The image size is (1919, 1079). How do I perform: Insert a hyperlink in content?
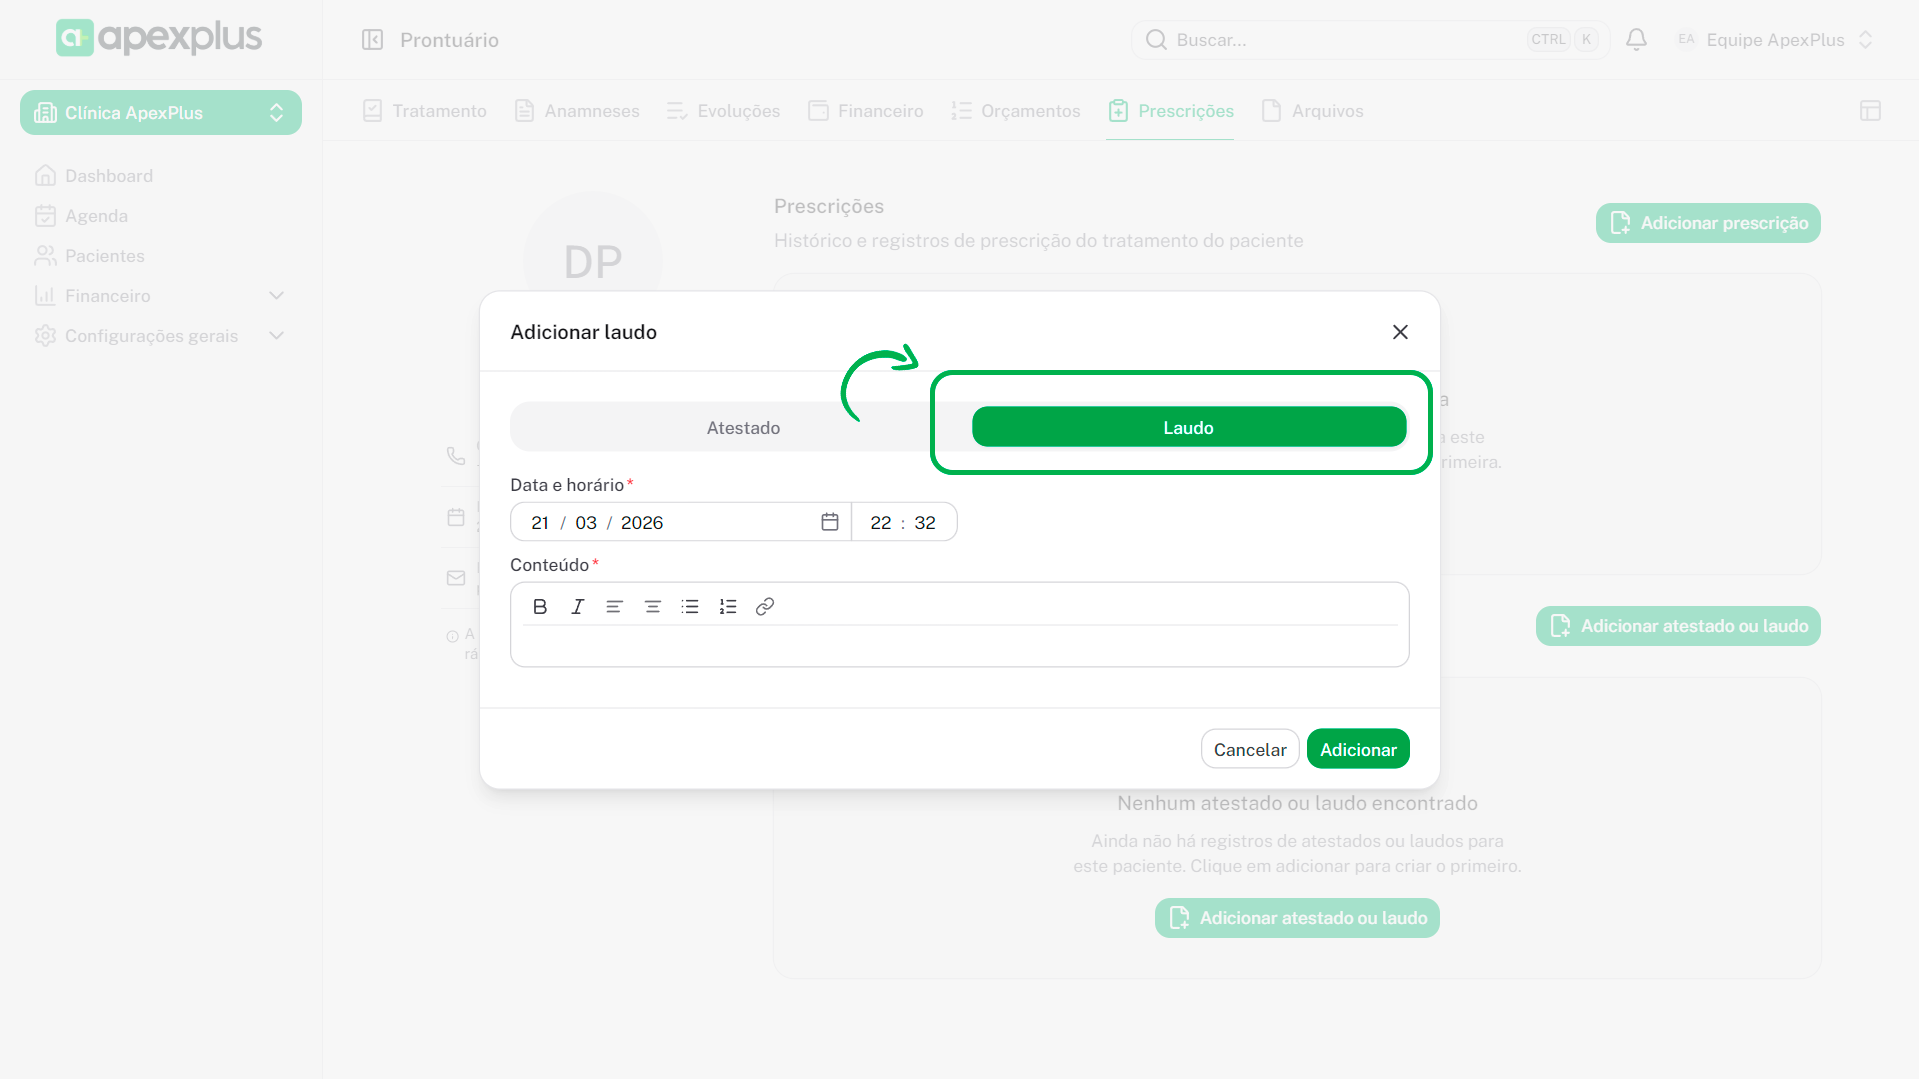(765, 606)
